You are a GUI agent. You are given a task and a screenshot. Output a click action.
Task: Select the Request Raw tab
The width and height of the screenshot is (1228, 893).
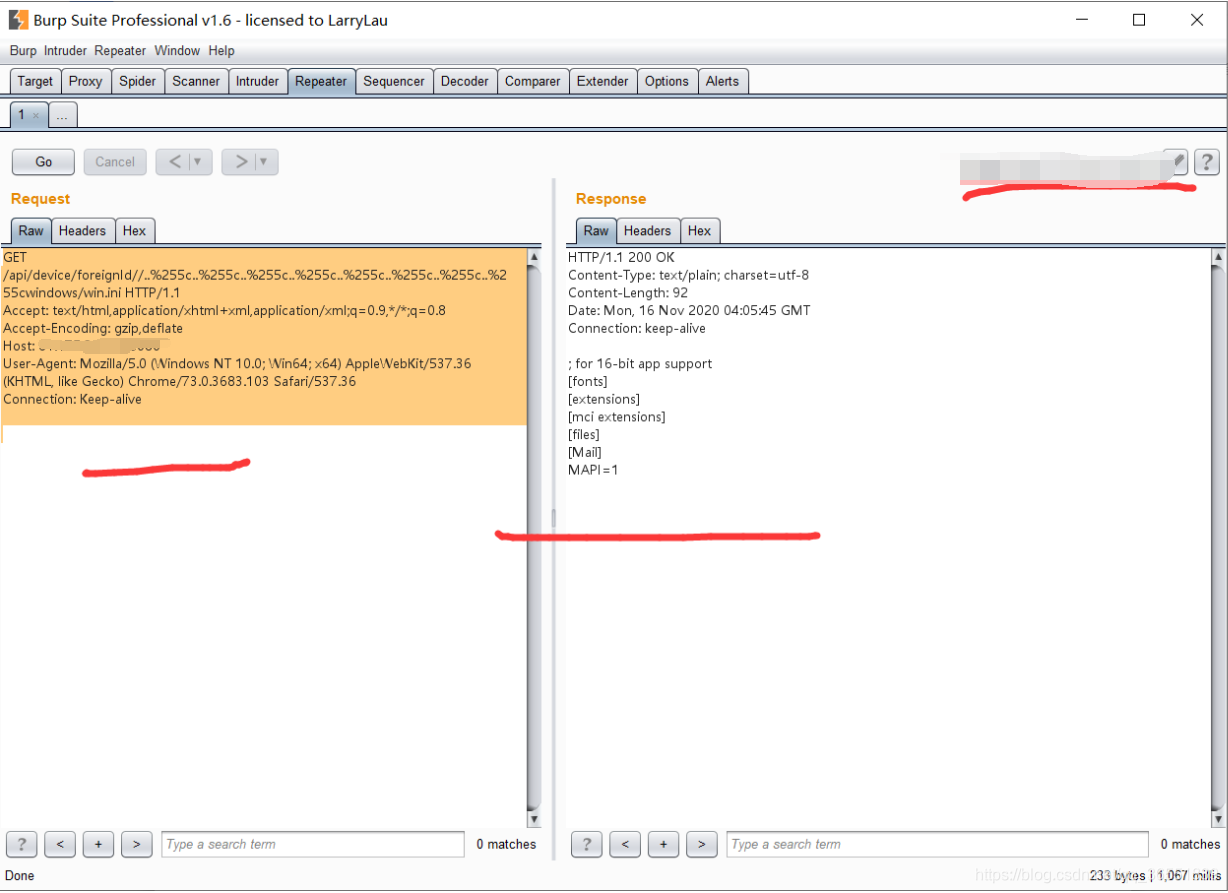pos(31,231)
